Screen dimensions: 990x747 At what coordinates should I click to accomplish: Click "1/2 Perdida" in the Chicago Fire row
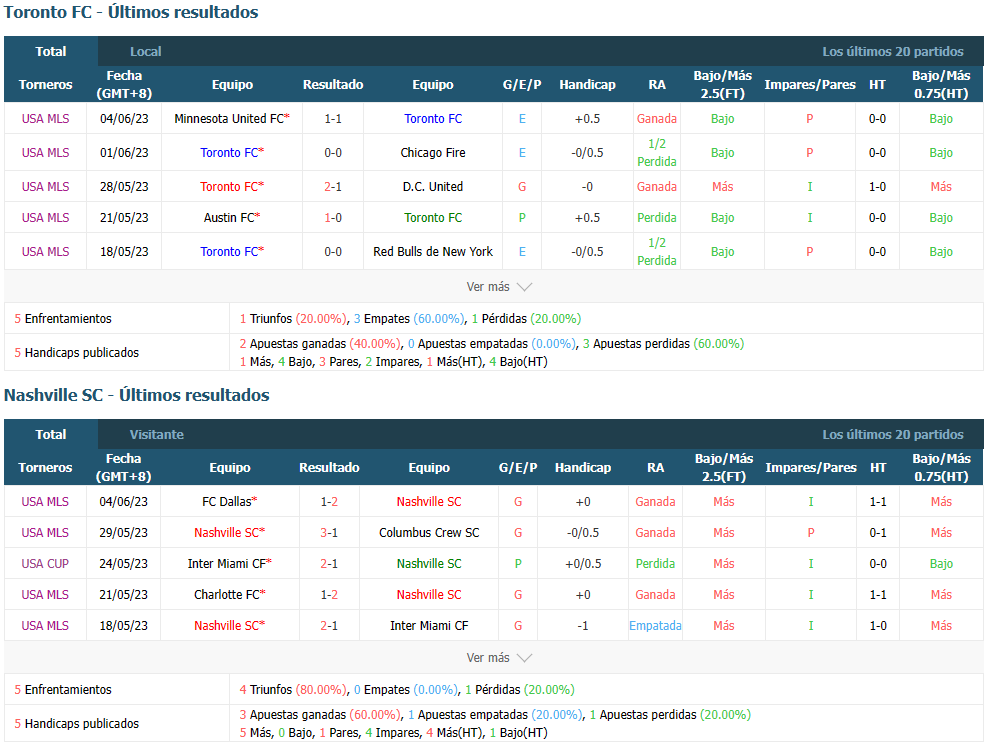tap(657, 153)
